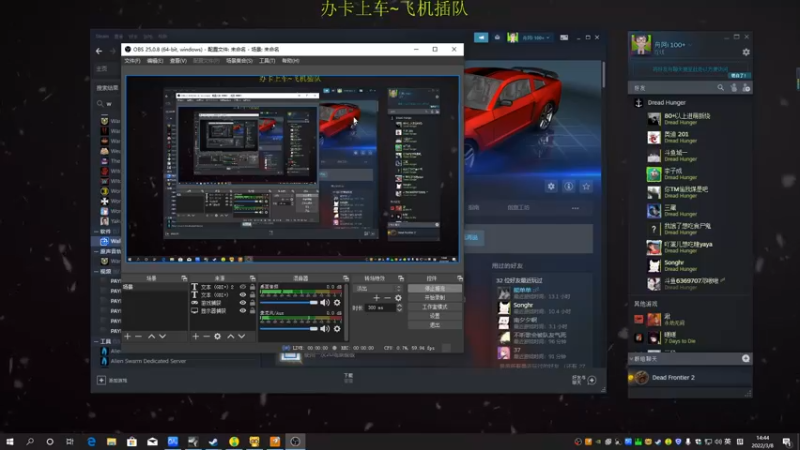
Task: Mute desktop audio in OBS mixer
Action: pyautogui.click(x=325, y=303)
